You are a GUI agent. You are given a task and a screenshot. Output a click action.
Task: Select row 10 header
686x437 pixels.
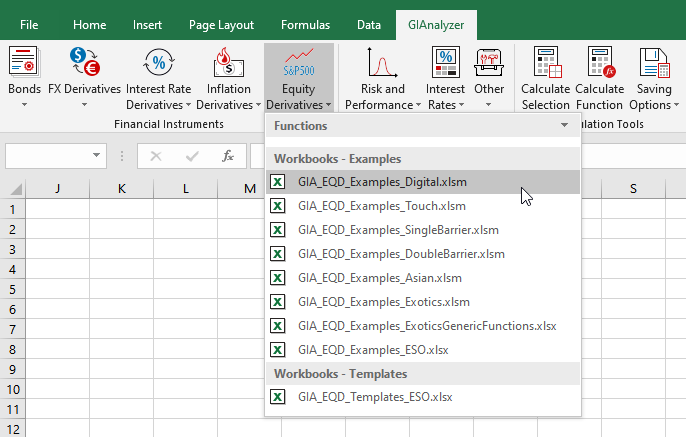click(x=13, y=389)
